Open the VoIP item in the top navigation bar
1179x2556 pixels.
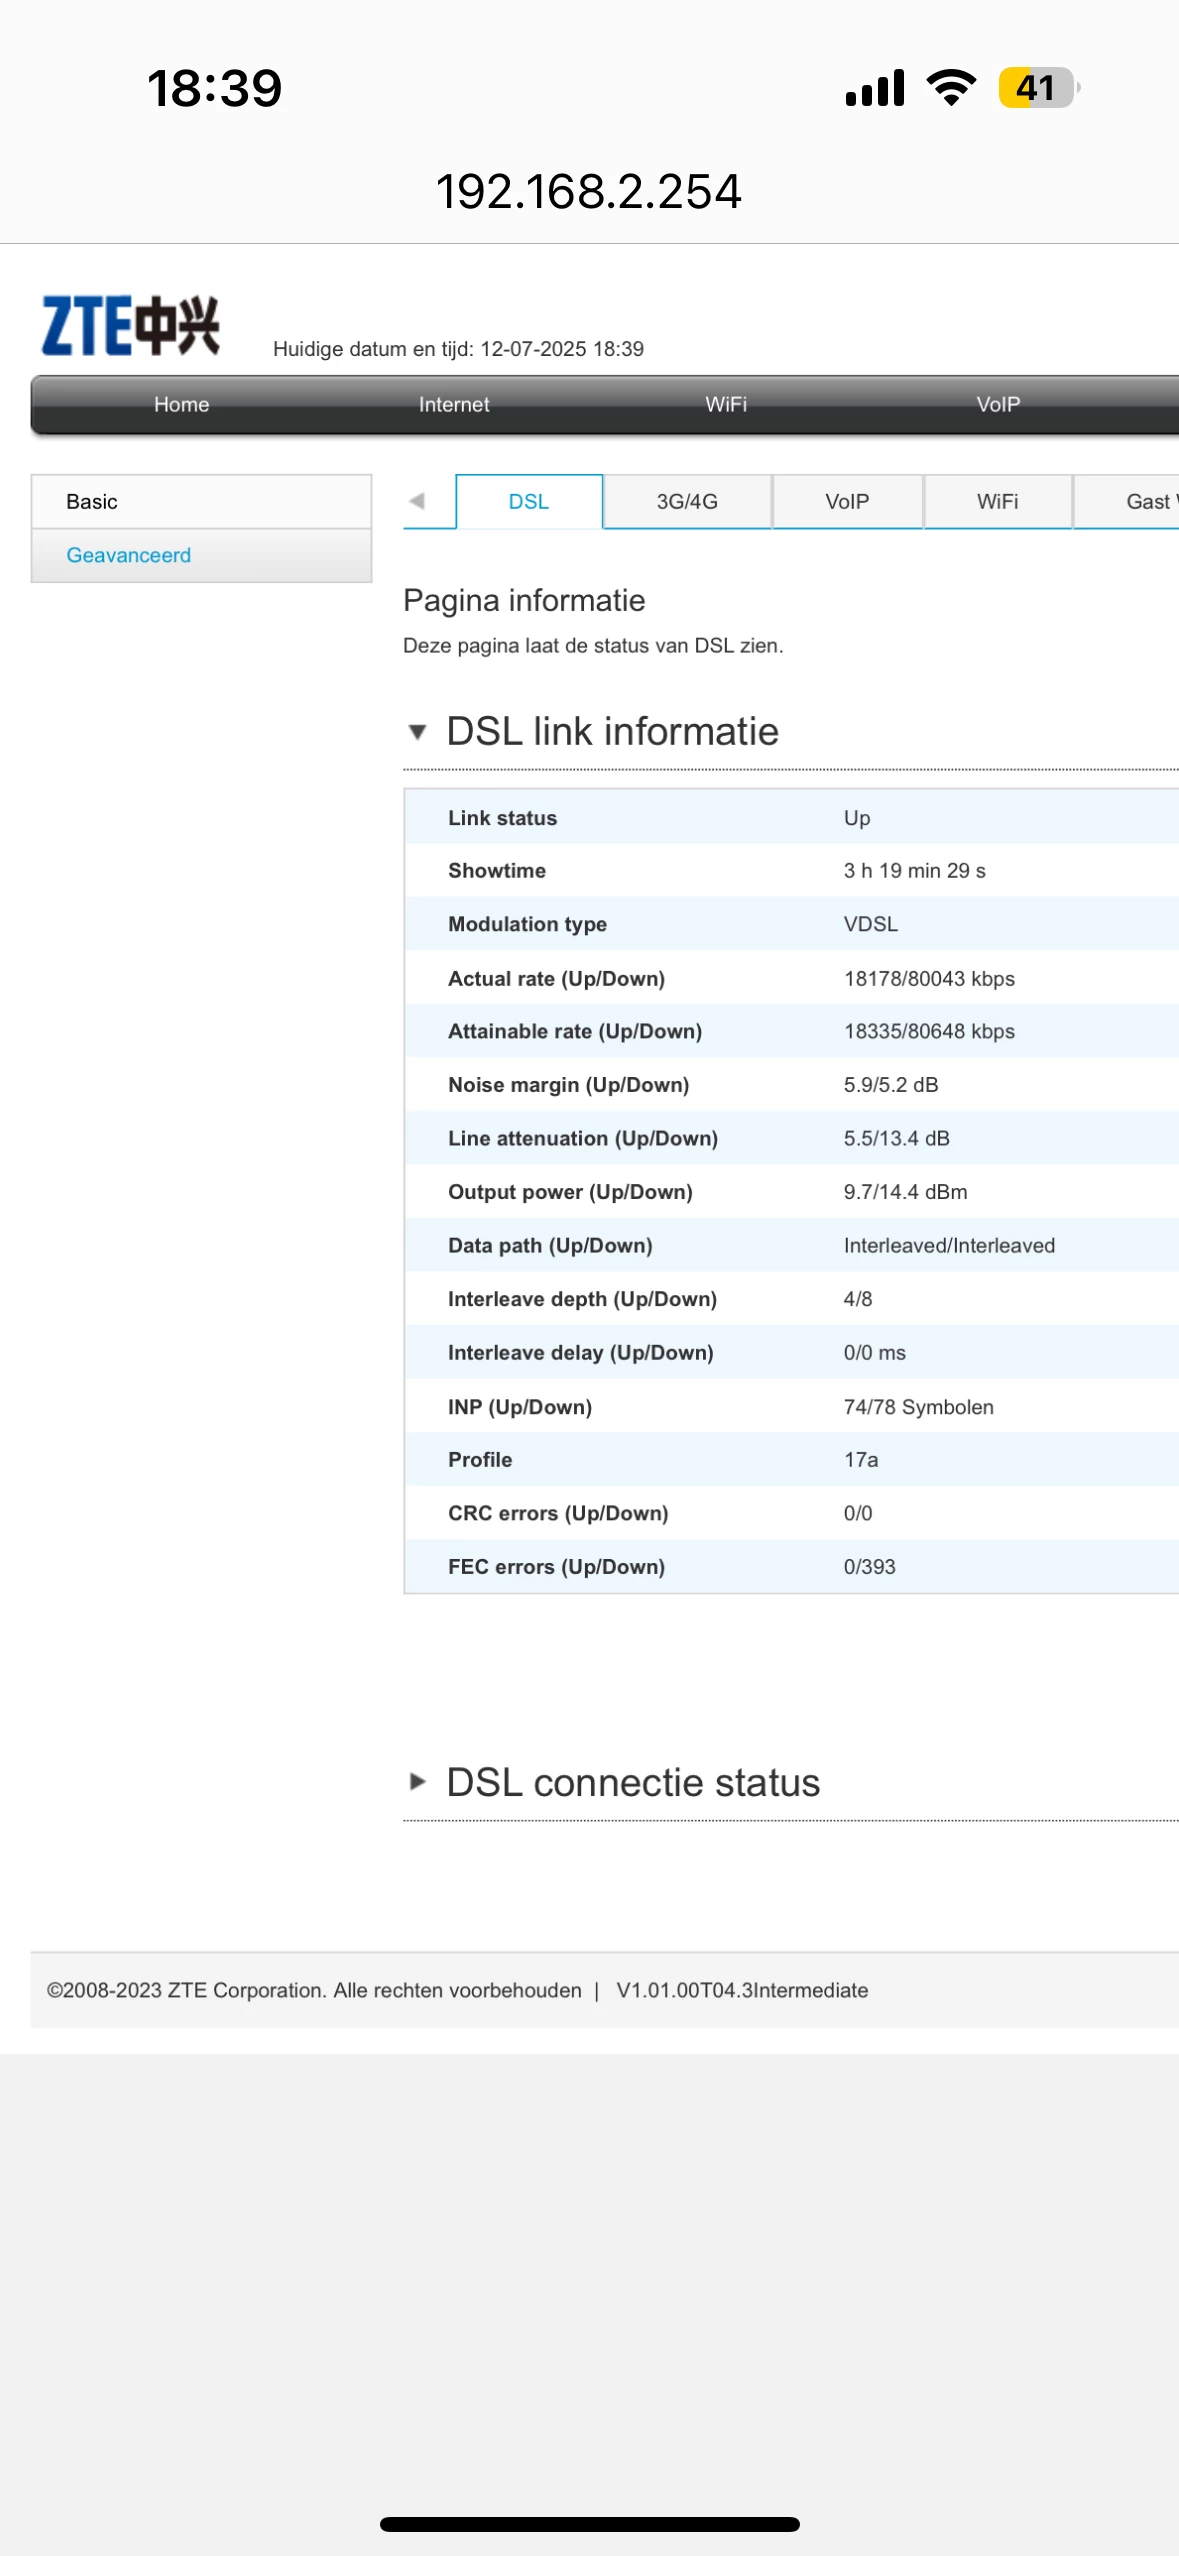[x=998, y=404]
